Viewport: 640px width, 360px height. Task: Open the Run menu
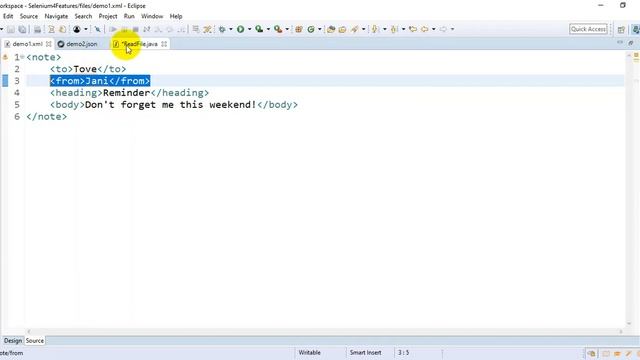tap(129, 16)
